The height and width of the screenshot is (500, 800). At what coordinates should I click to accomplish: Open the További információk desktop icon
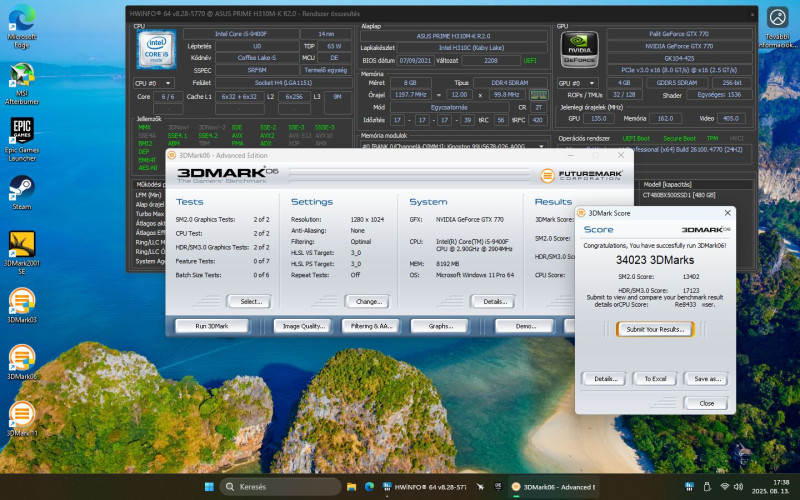[778, 26]
